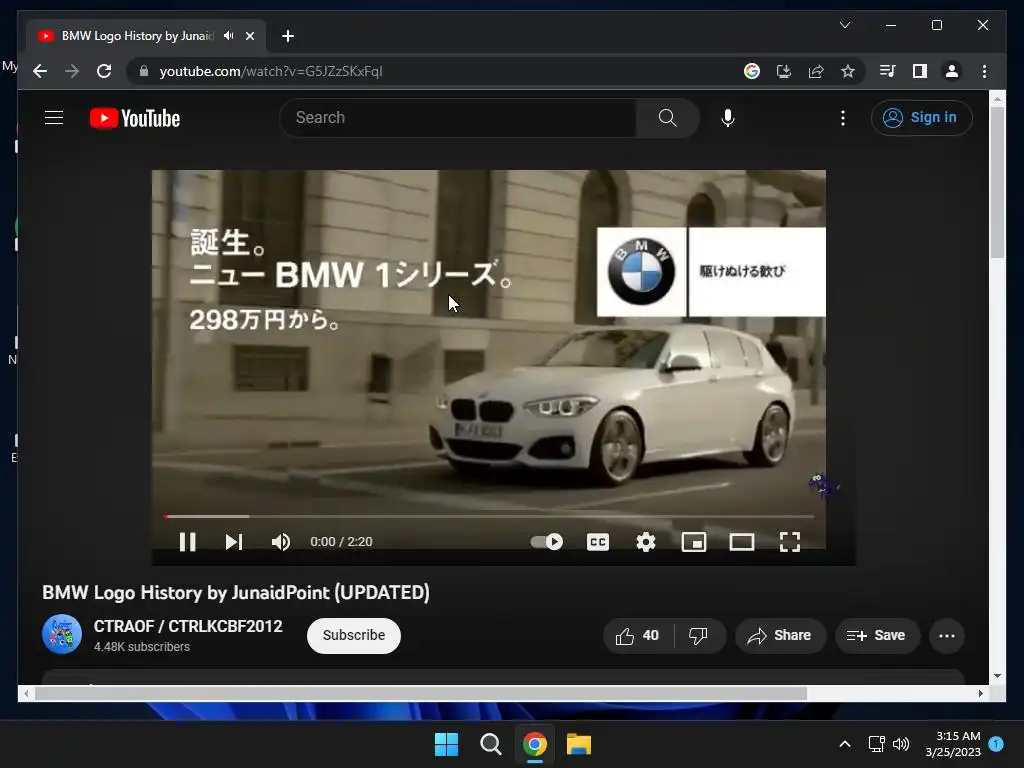Open the Google icon in address bar
The width and height of the screenshot is (1024, 768).
(752, 71)
